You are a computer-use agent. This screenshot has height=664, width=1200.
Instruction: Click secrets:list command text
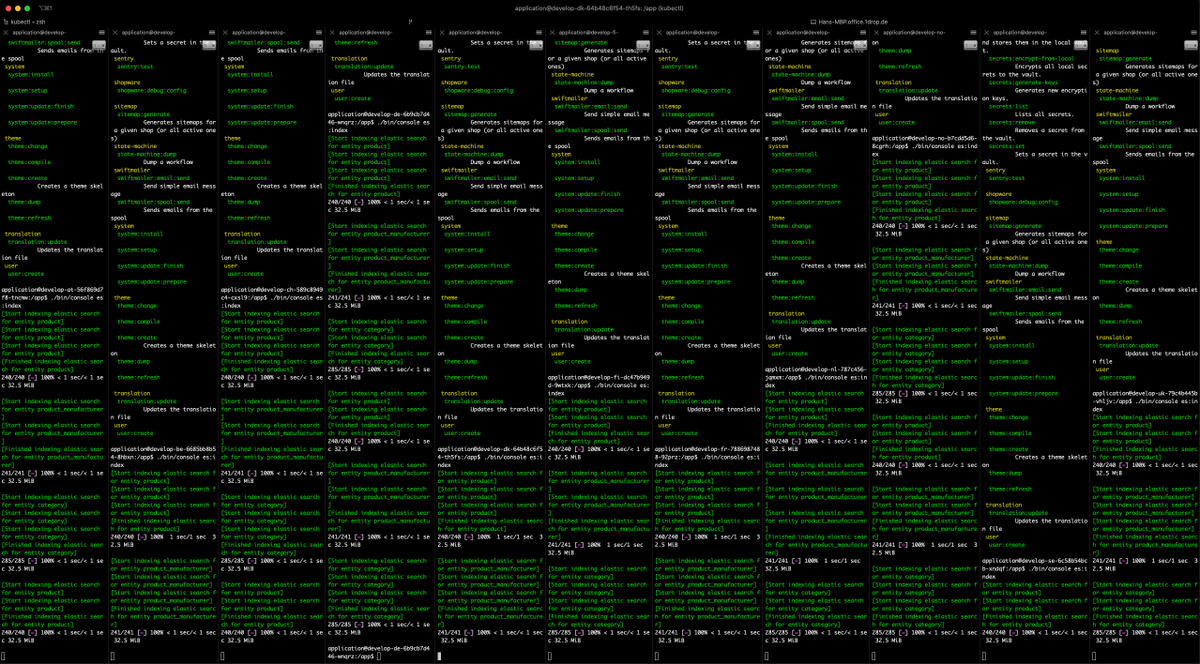click(1008, 106)
